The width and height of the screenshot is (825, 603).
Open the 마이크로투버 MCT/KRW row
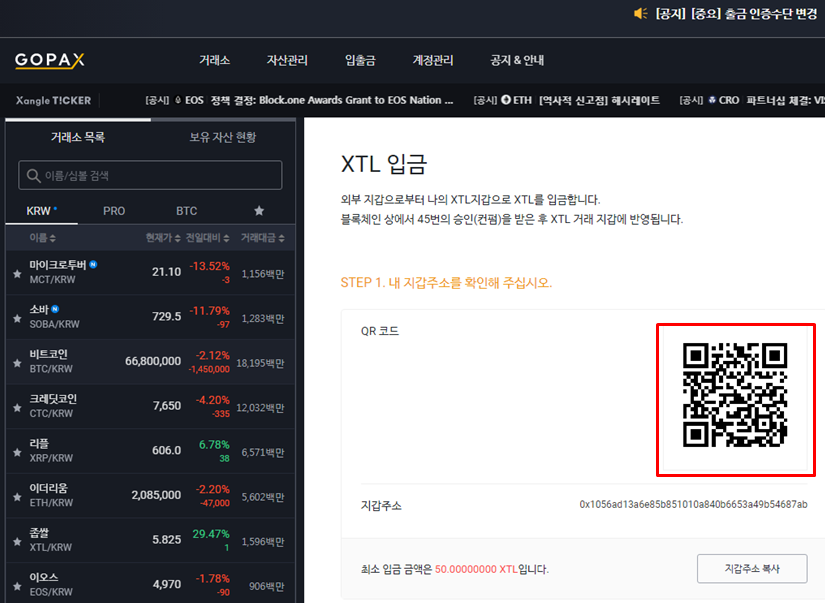point(150,273)
